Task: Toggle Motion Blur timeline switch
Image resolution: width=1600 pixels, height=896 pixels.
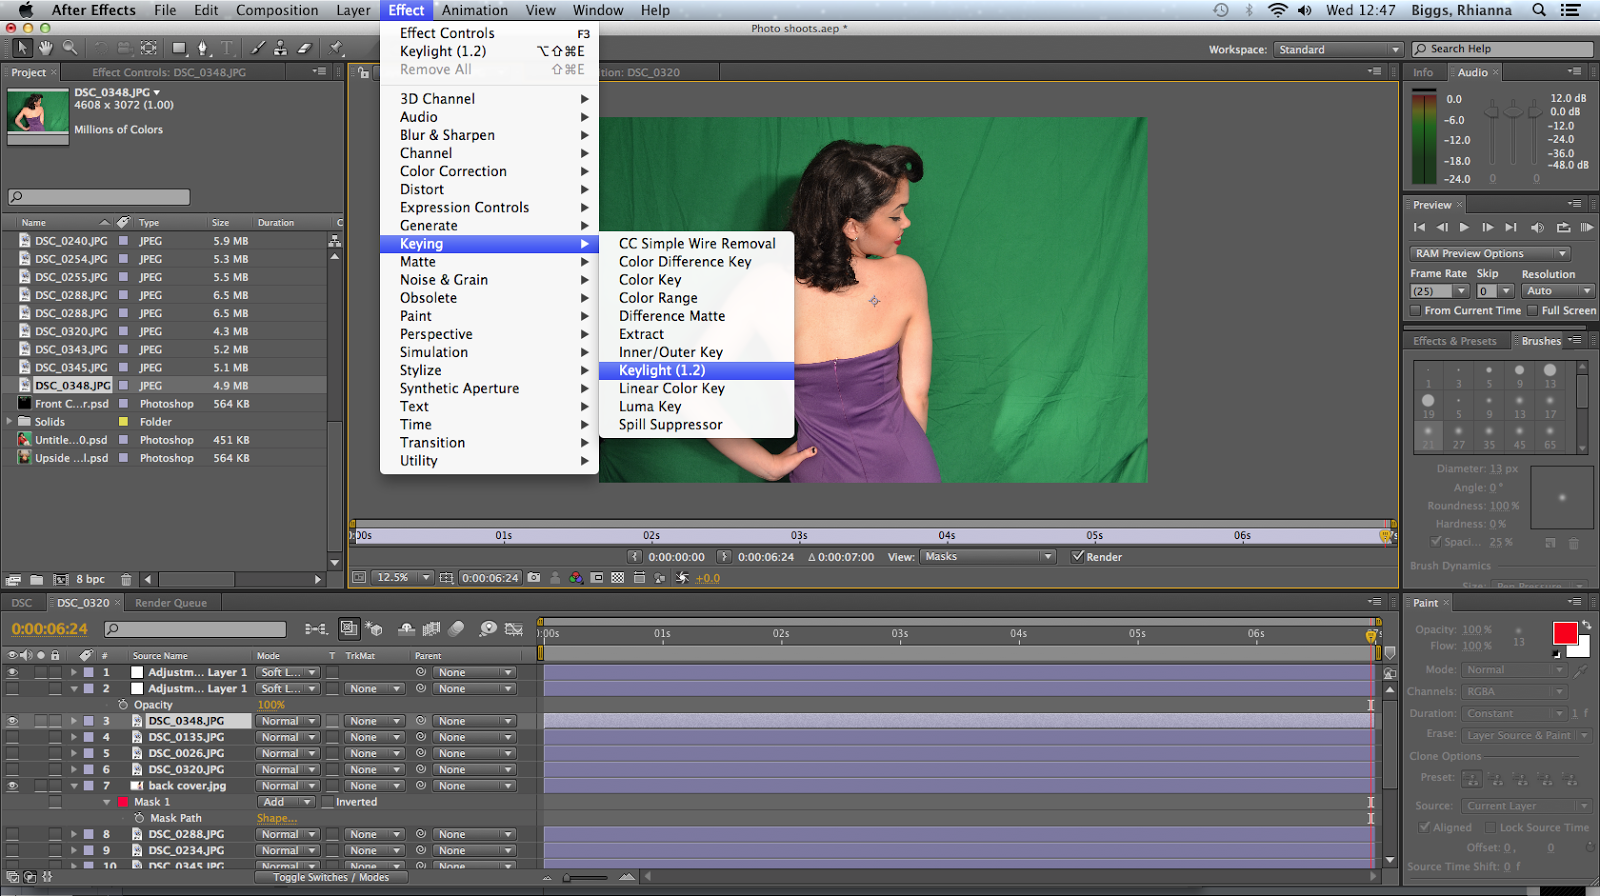Action: pyautogui.click(x=456, y=629)
